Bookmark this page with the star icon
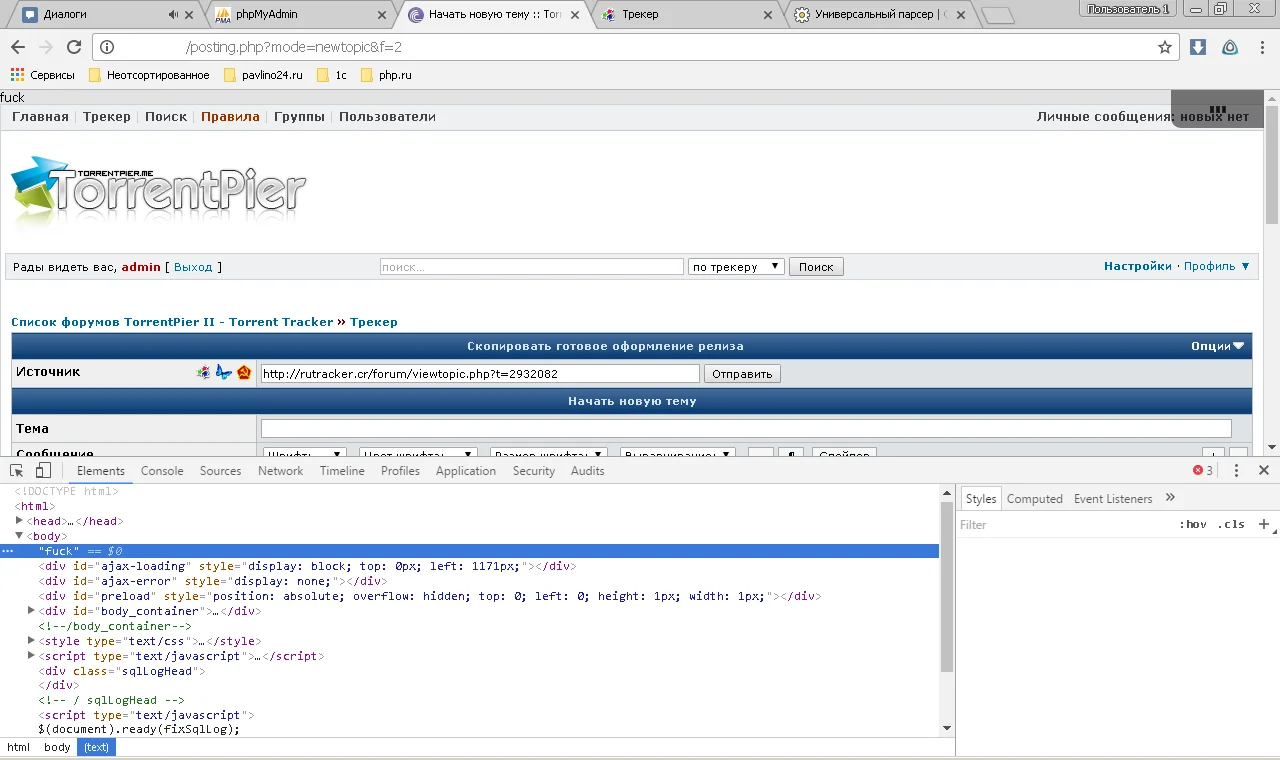The image size is (1280, 760). (x=1165, y=47)
